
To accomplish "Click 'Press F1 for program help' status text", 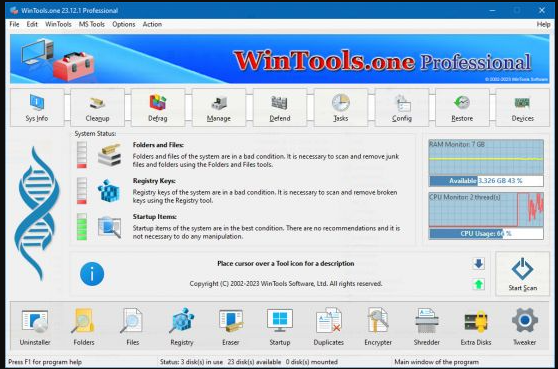I will point(45,362).
